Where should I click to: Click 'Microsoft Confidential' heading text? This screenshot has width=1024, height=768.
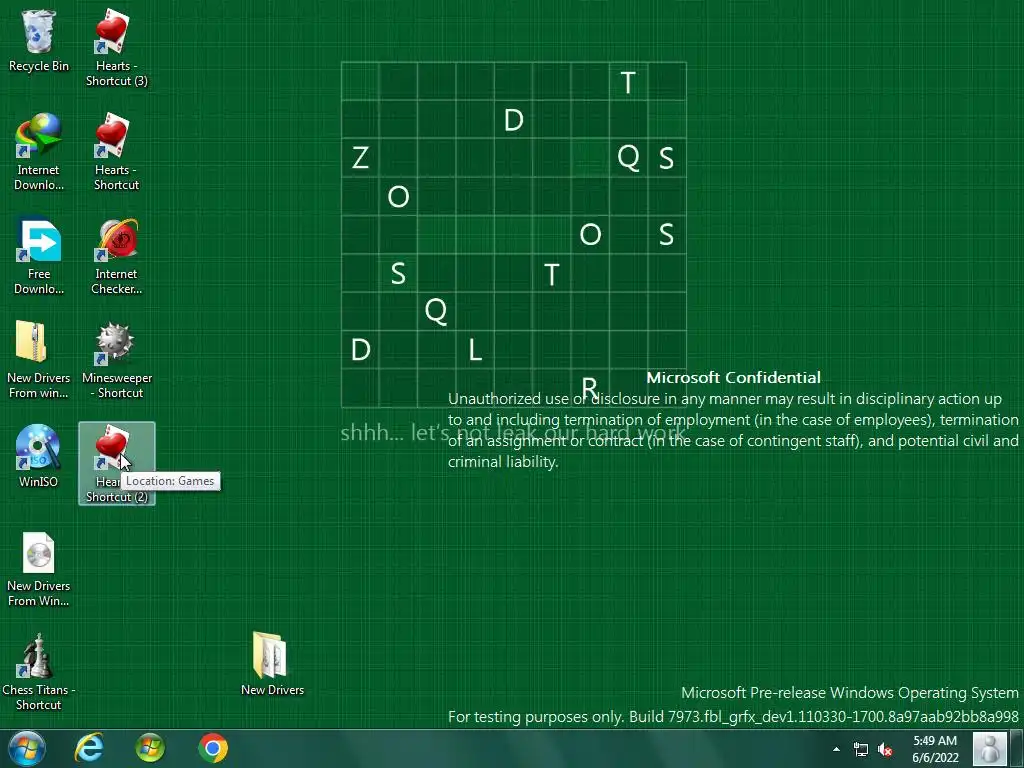pos(733,377)
